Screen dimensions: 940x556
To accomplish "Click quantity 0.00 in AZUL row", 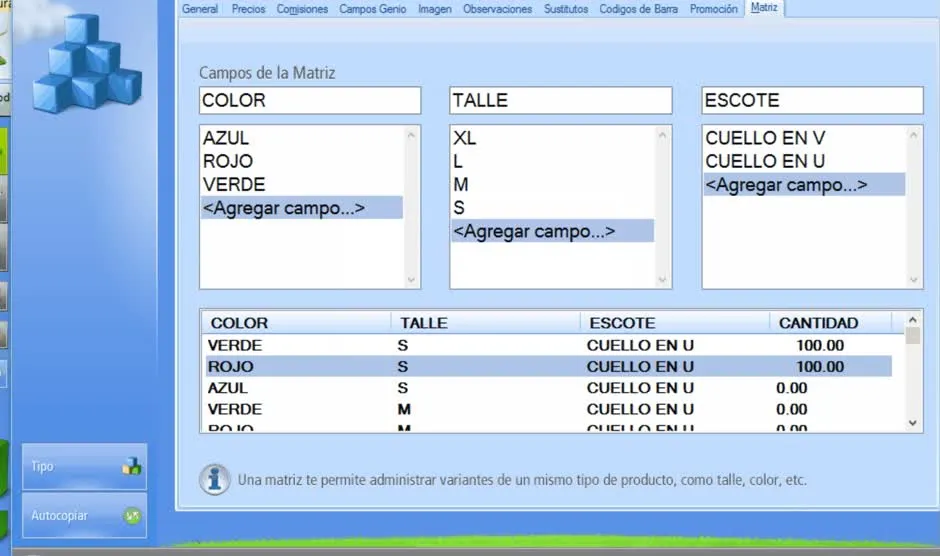I will click(791, 388).
